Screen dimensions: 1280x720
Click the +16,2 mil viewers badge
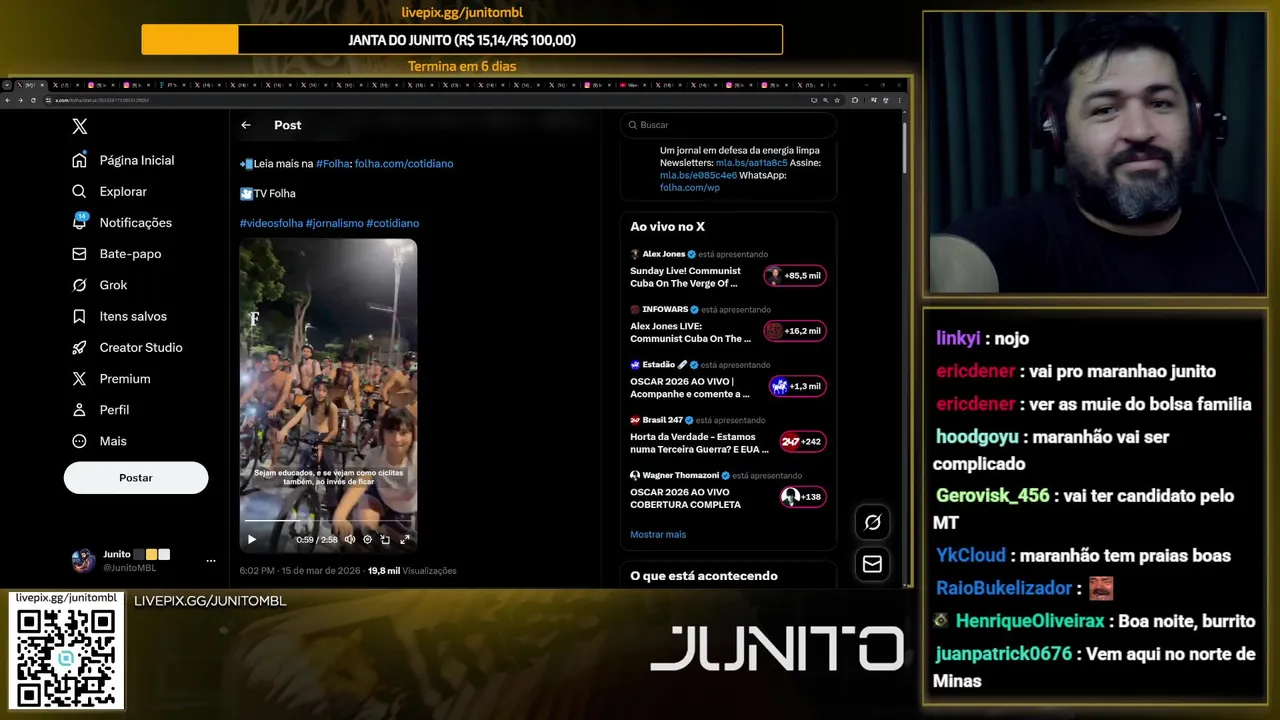pos(795,331)
